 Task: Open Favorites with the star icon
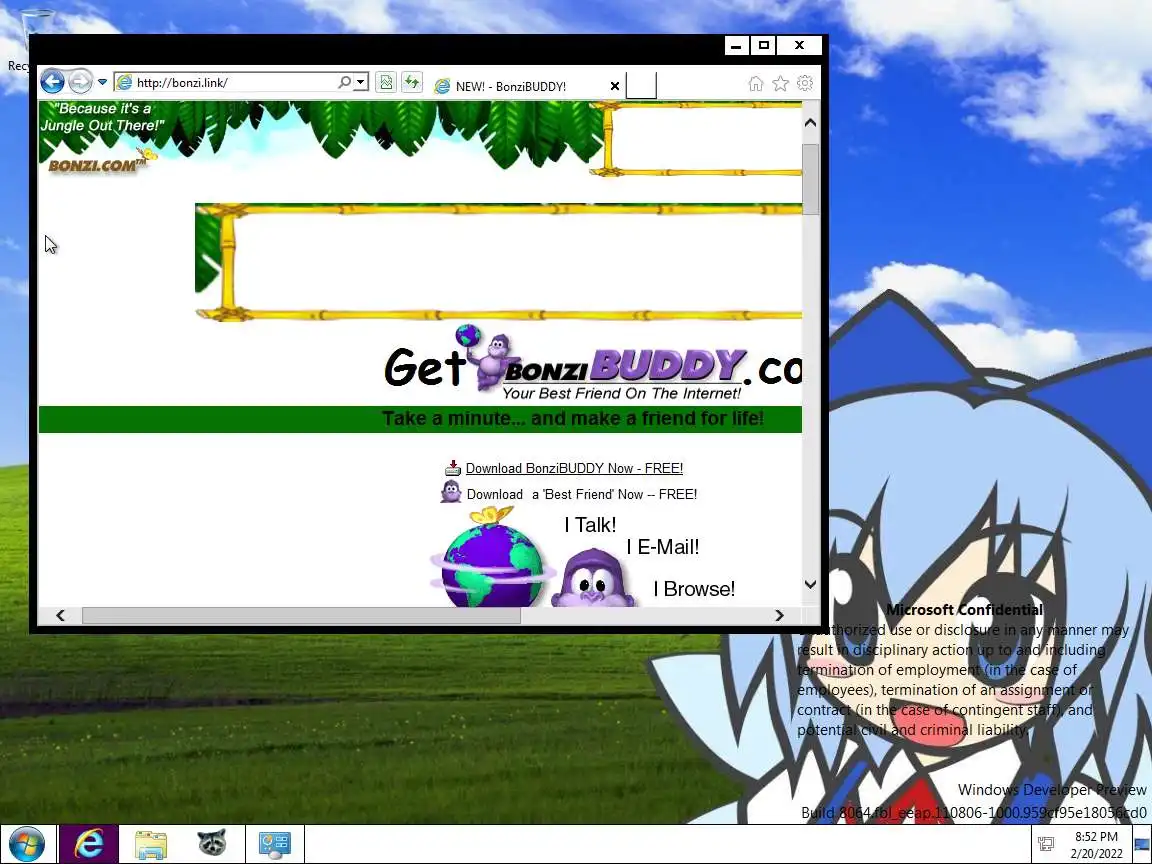(x=780, y=84)
